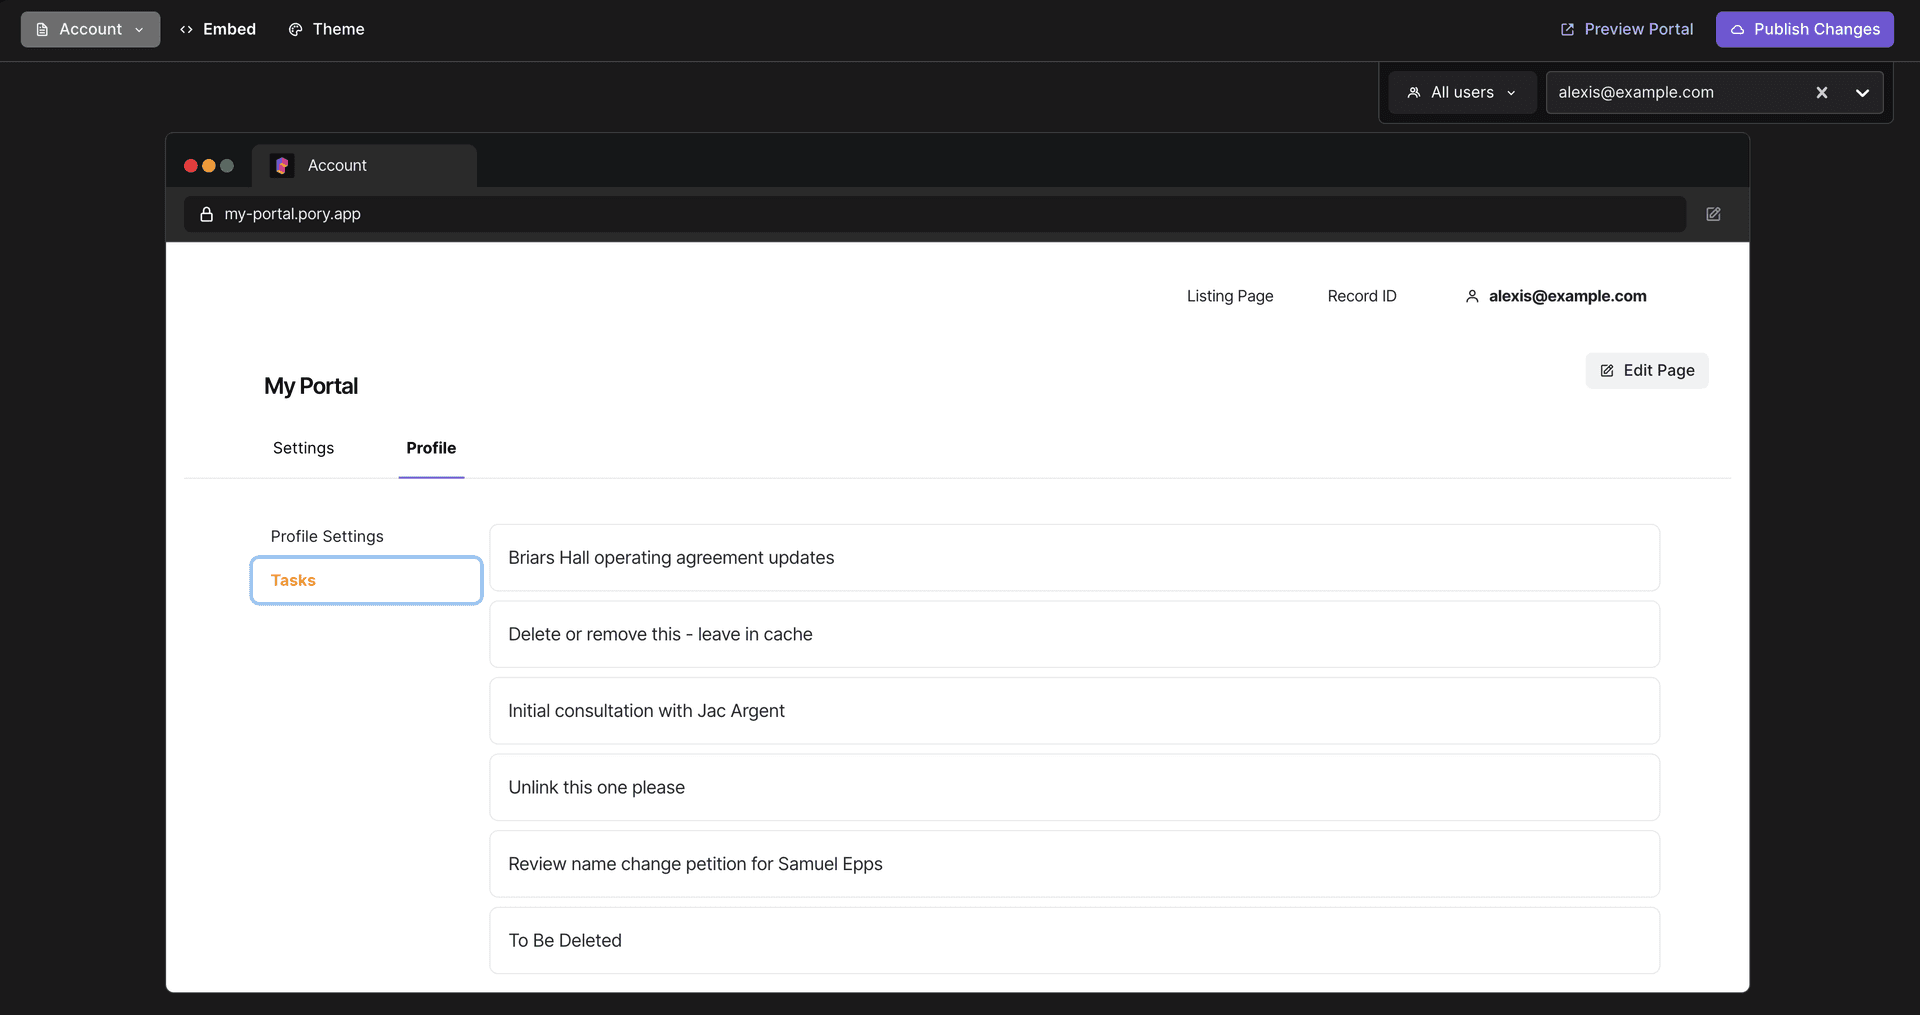The width and height of the screenshot is (1920, 1015).
Task: Open the Listing Page nav link
Action: 1230,296
